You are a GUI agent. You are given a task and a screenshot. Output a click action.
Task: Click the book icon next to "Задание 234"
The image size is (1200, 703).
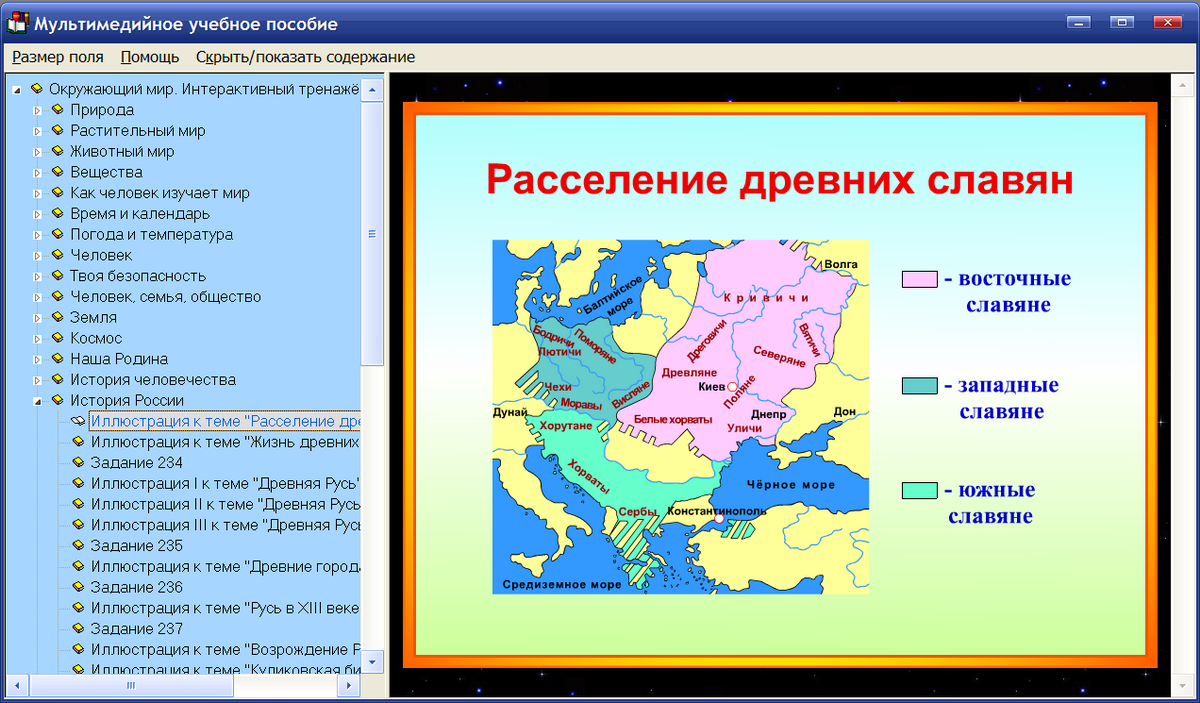coord(77,462)
